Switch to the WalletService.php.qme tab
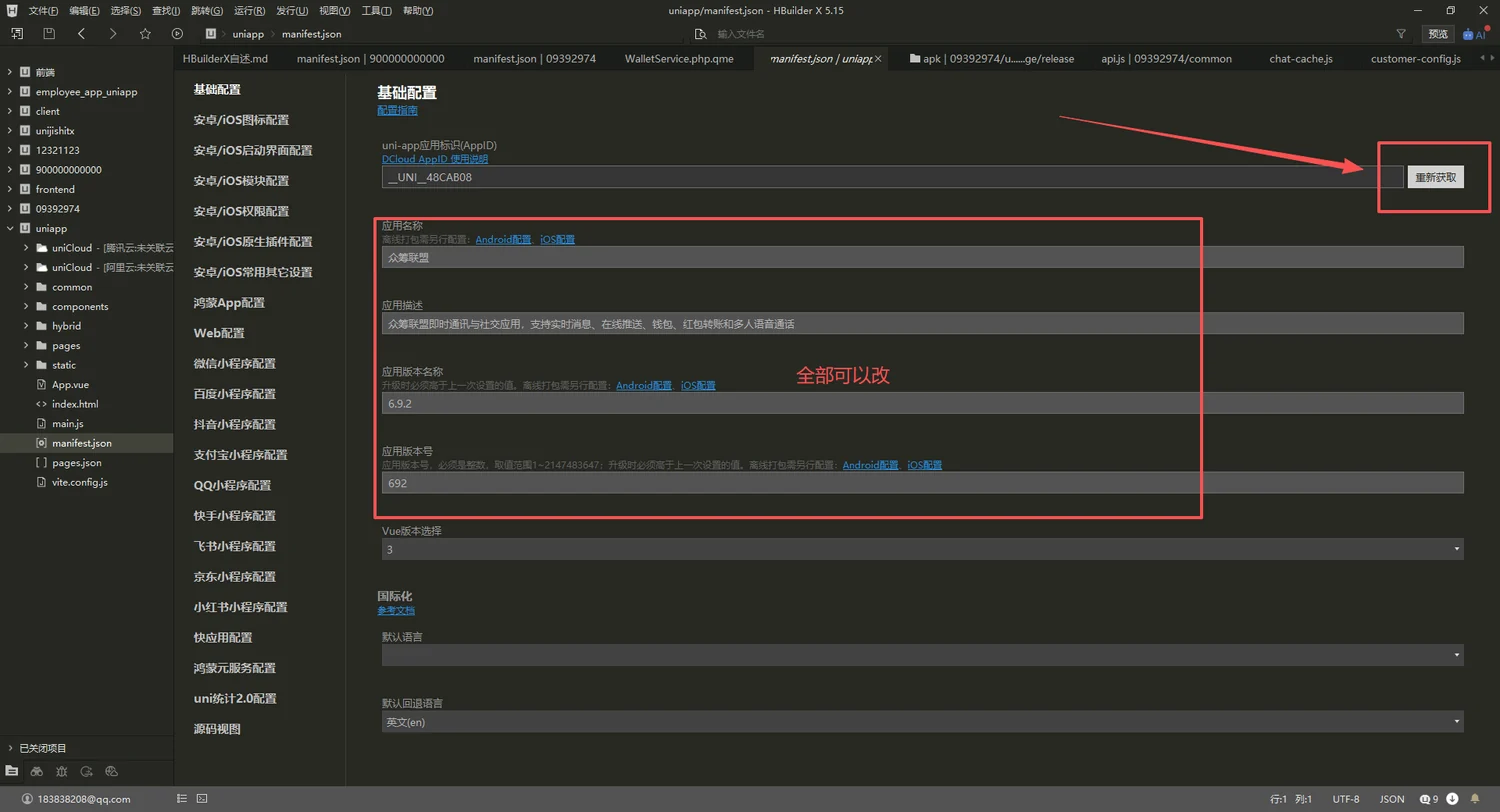This screenshot has width=1500, height=812. [679, 59]
